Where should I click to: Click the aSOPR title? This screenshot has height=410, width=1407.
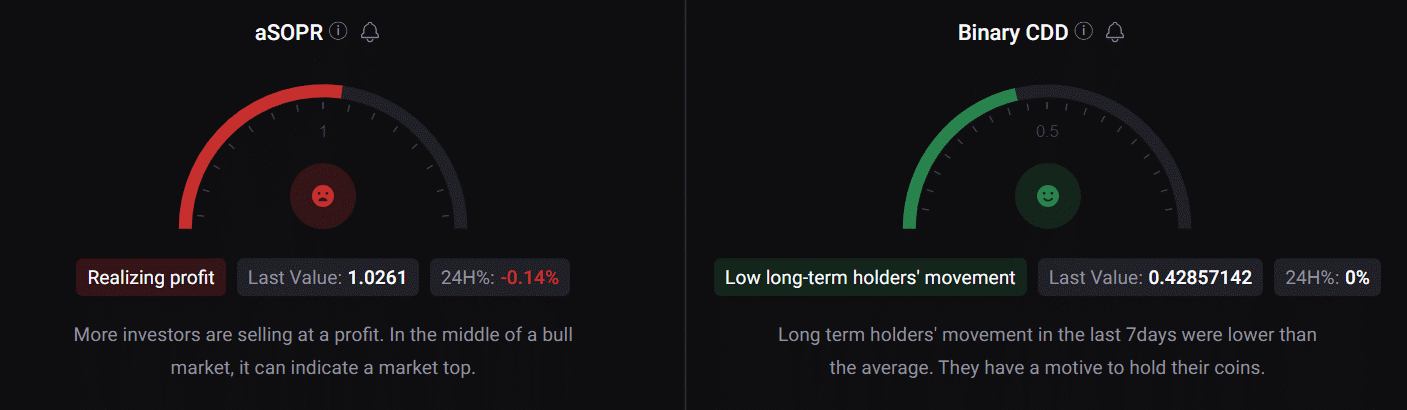288,32
